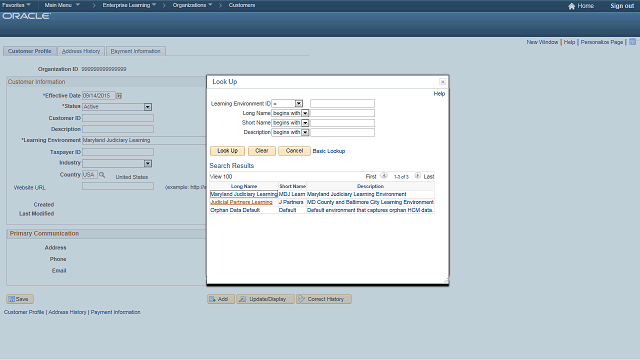This screenshot has height=360, width=640.
Task: Focus the Long Name input field
Action: (342, 113)
